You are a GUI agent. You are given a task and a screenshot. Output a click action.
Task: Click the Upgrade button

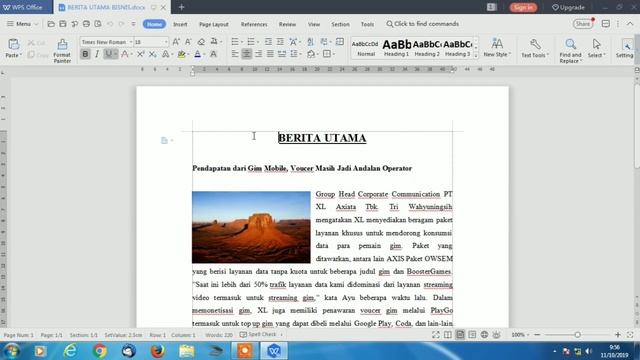click(568, 7)
